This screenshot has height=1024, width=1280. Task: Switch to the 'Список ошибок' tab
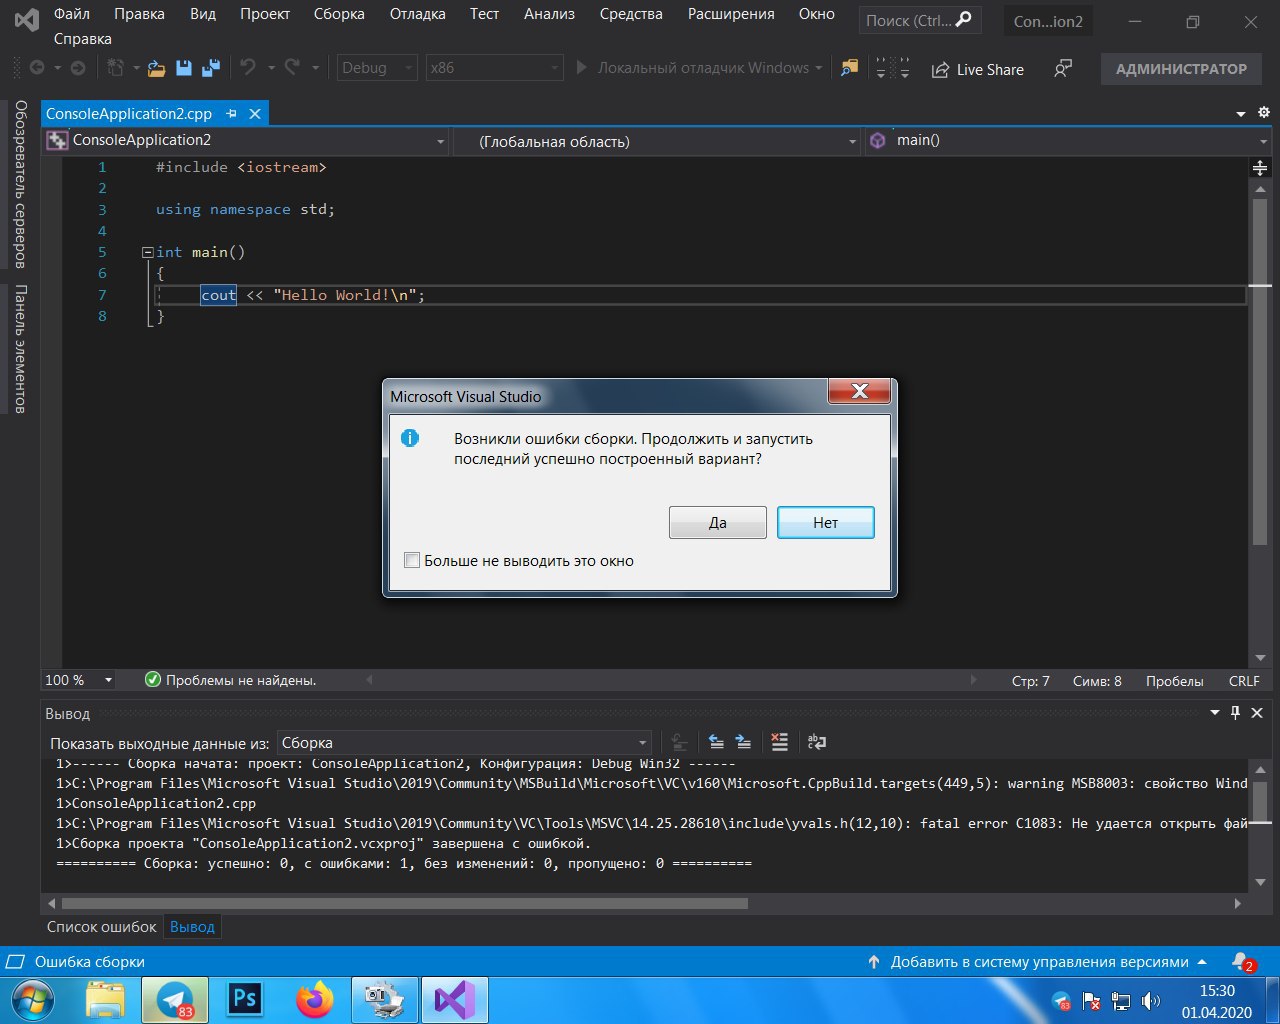click(x=102, y=927)
